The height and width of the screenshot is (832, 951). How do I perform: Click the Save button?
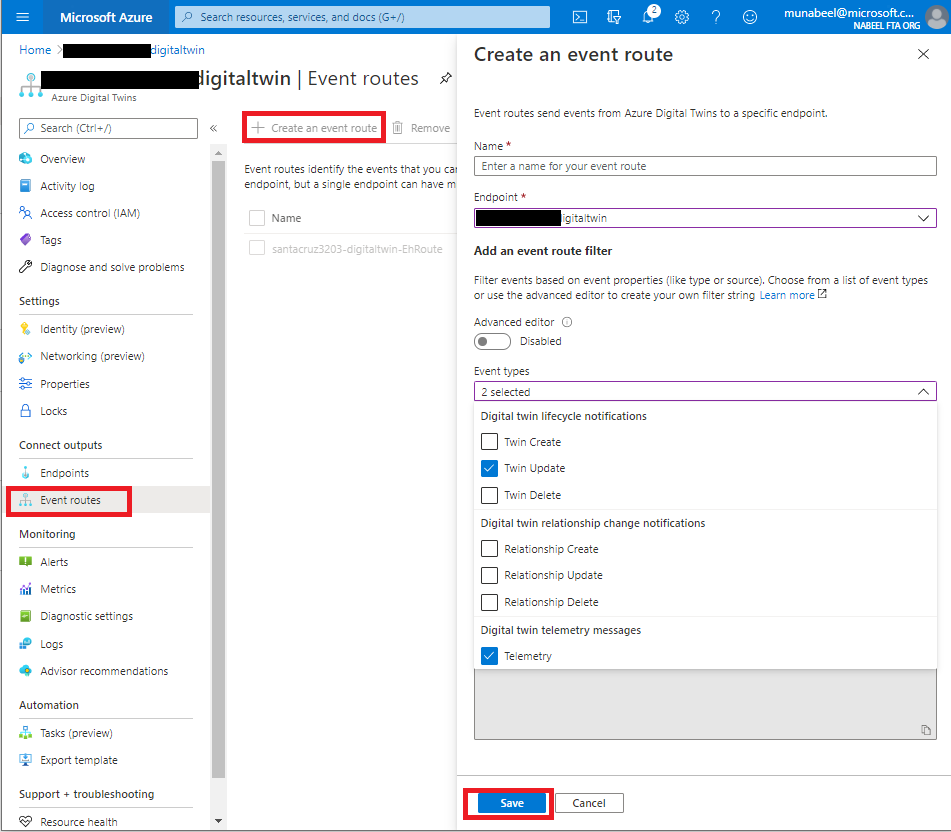[x=512, y=803]
